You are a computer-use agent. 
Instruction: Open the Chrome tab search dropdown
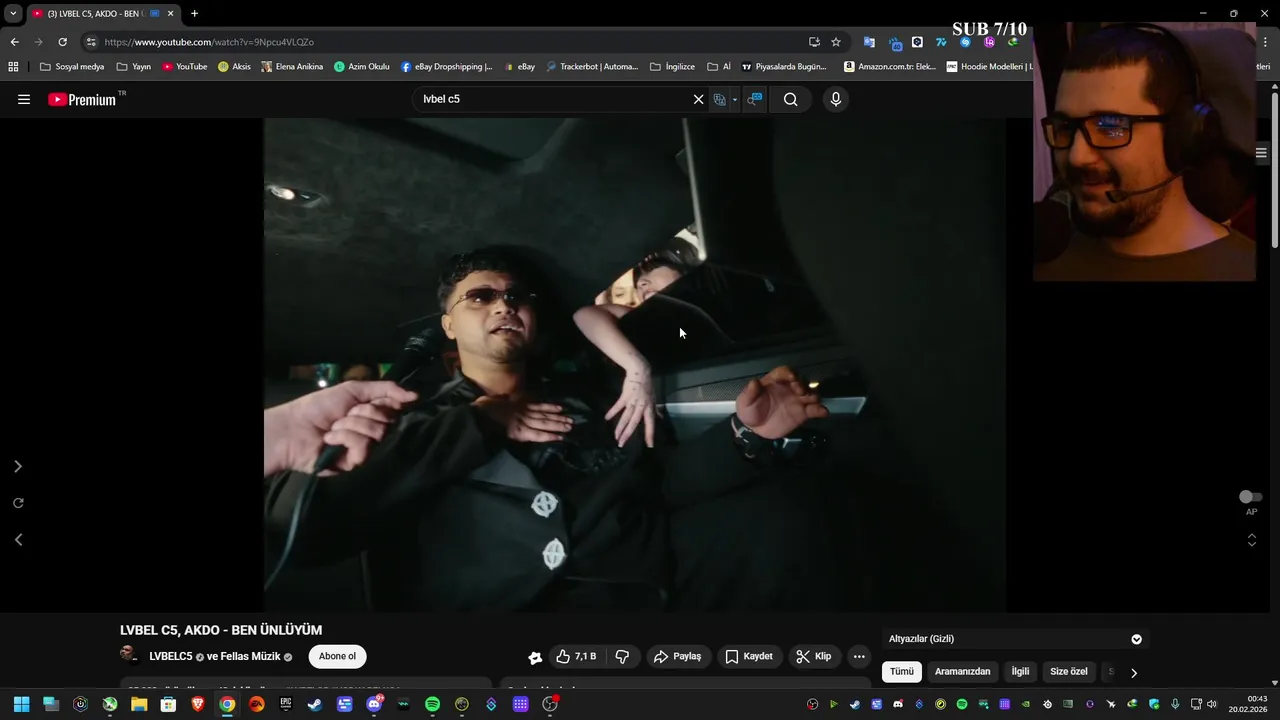click(x=13, y=13)
